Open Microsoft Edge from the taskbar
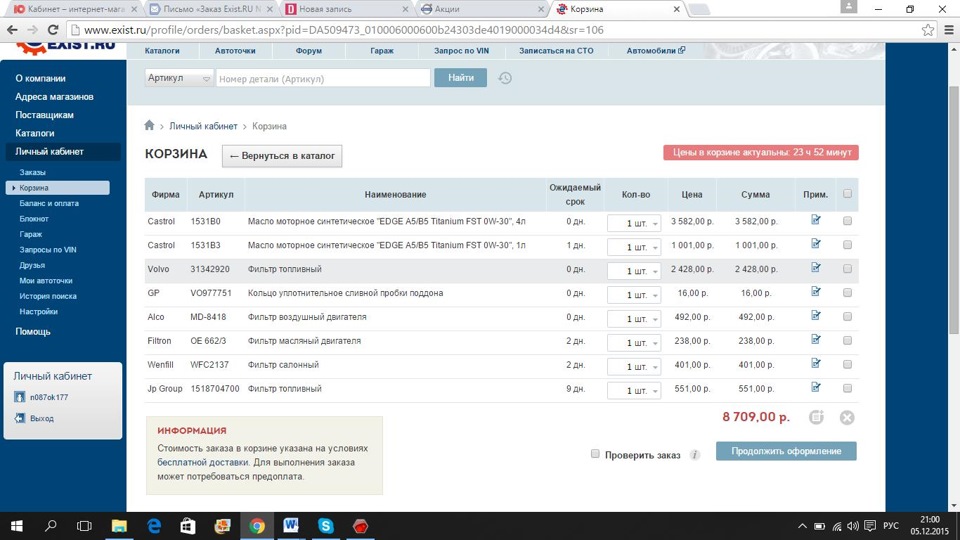960x540 pixels. (x=154, y=526)
